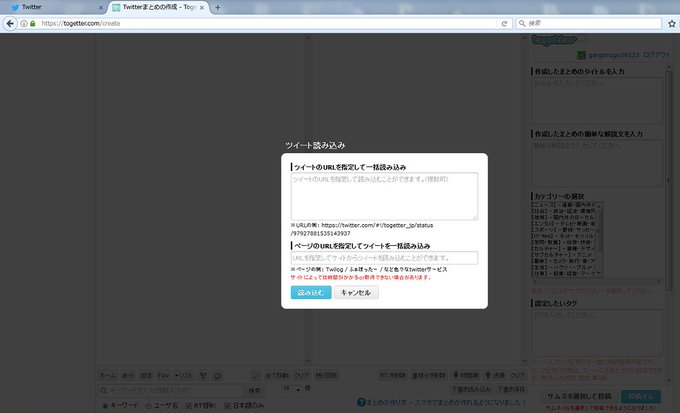Select 【エンタメ】 in category list
Screen dimensions: 680x413
pos(564,223)
